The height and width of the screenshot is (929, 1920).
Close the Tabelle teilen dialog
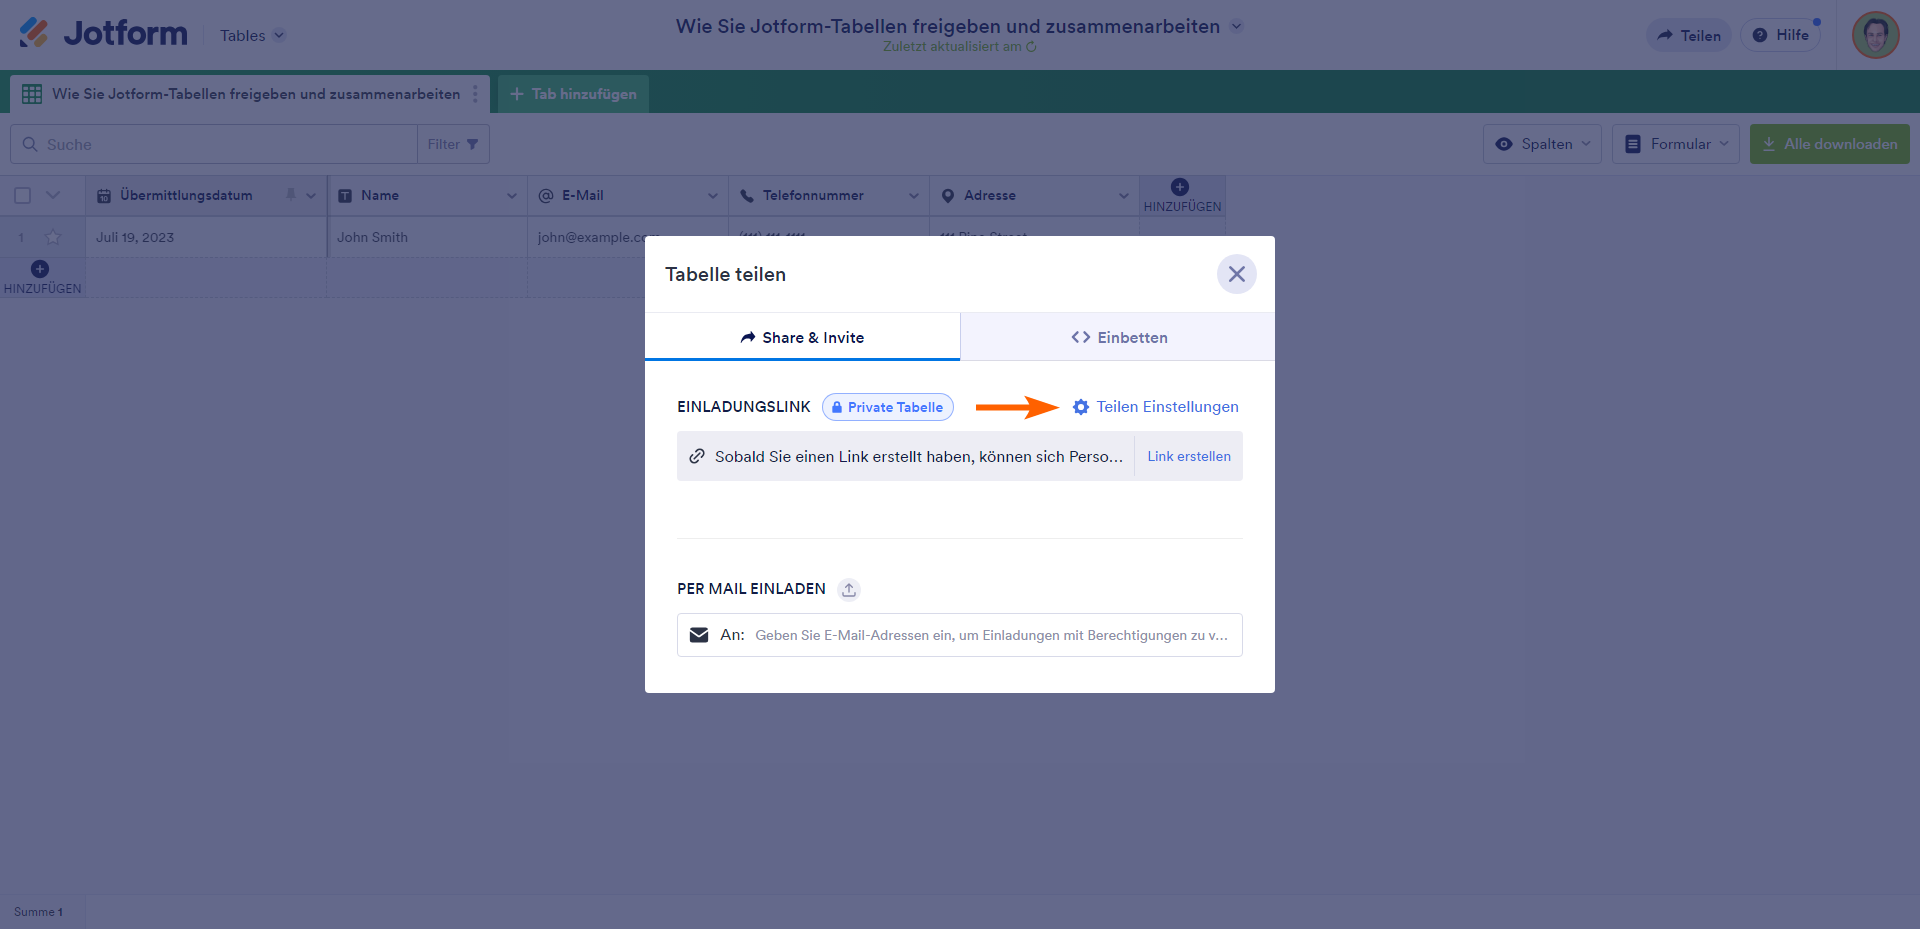pos(1237,274)
